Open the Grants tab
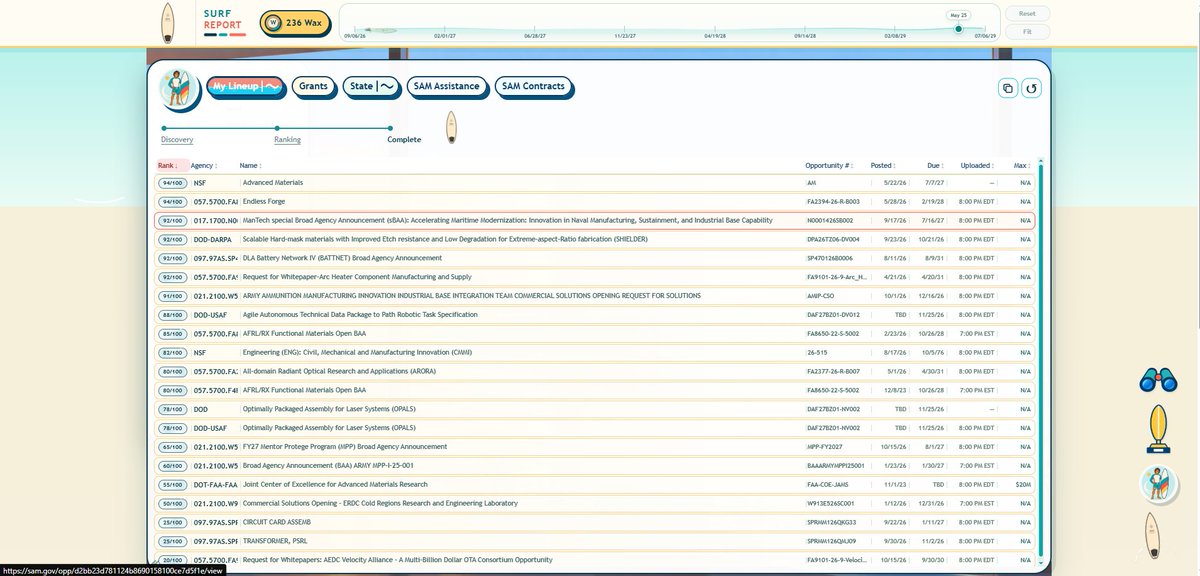The height and width of the screenshot is (576, 1200). 313,87
